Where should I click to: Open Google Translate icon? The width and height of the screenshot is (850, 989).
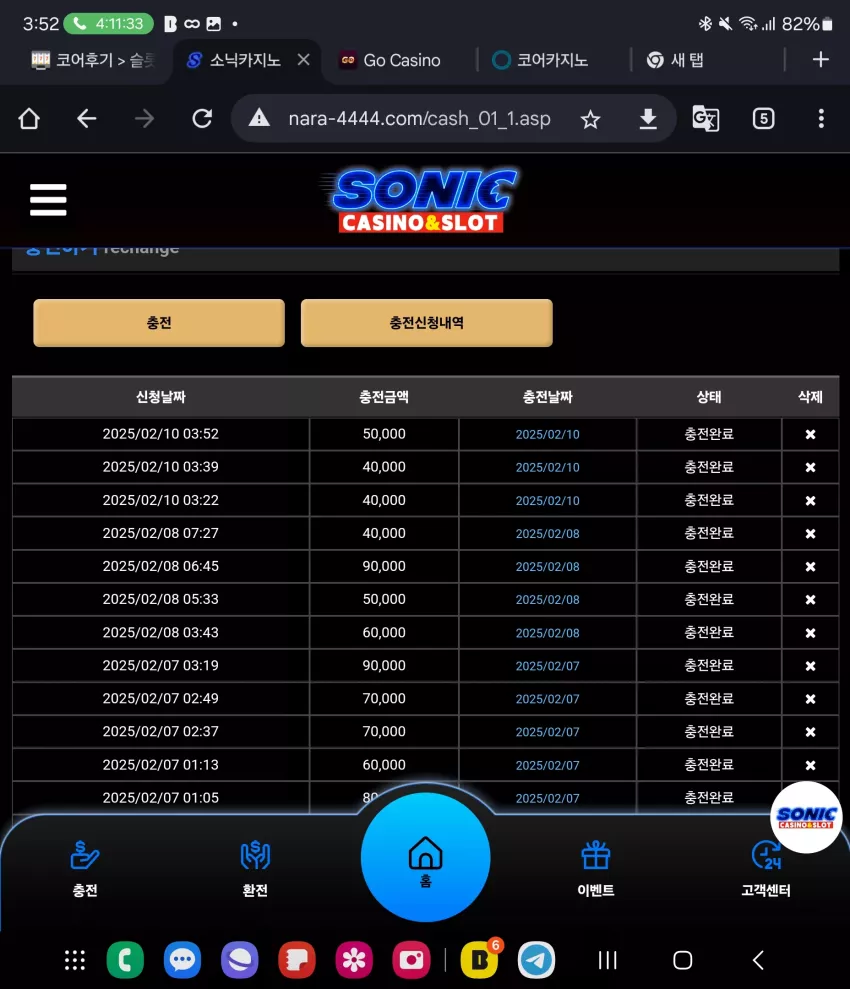(706, 119)
